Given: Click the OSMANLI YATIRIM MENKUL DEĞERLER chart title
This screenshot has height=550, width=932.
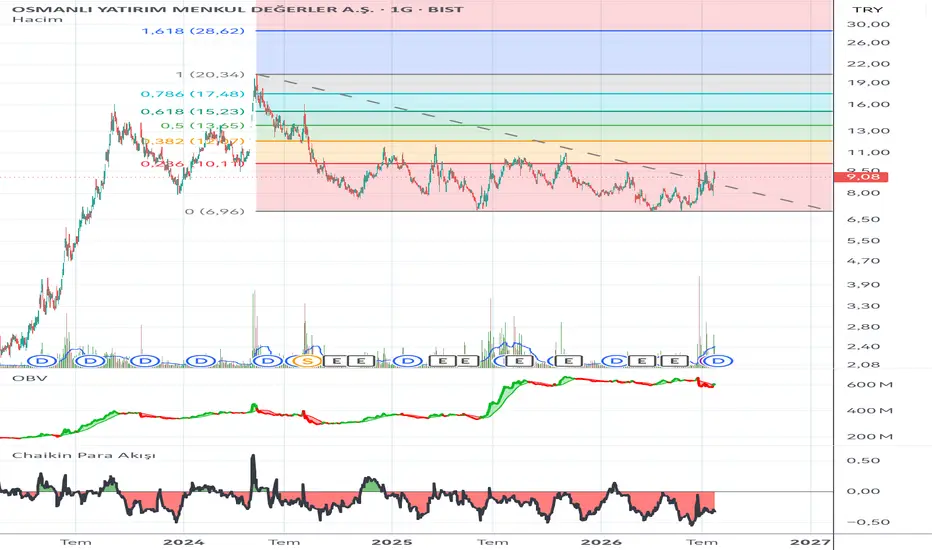Looking at the screenshot, I should [237, 9].
